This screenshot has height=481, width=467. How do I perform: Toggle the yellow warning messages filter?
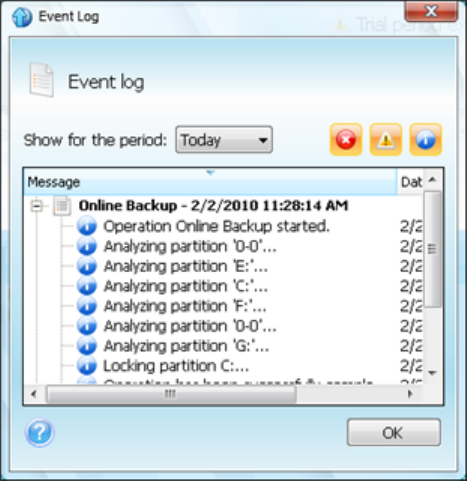pyautogui.click(x=386, y=140)
